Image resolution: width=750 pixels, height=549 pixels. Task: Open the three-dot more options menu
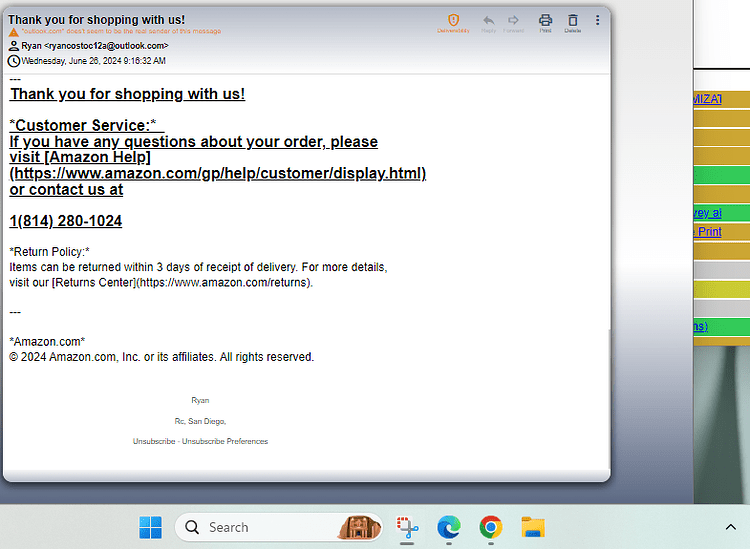597,20
